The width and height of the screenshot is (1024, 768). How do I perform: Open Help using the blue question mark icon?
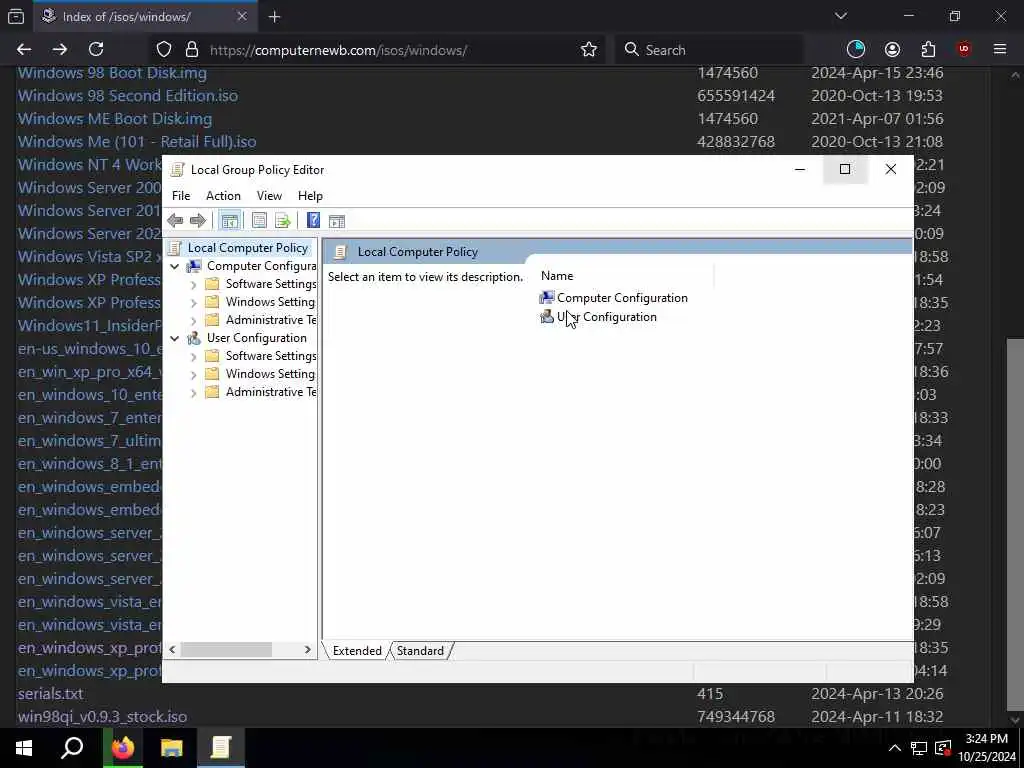click(x=313, y=221)
